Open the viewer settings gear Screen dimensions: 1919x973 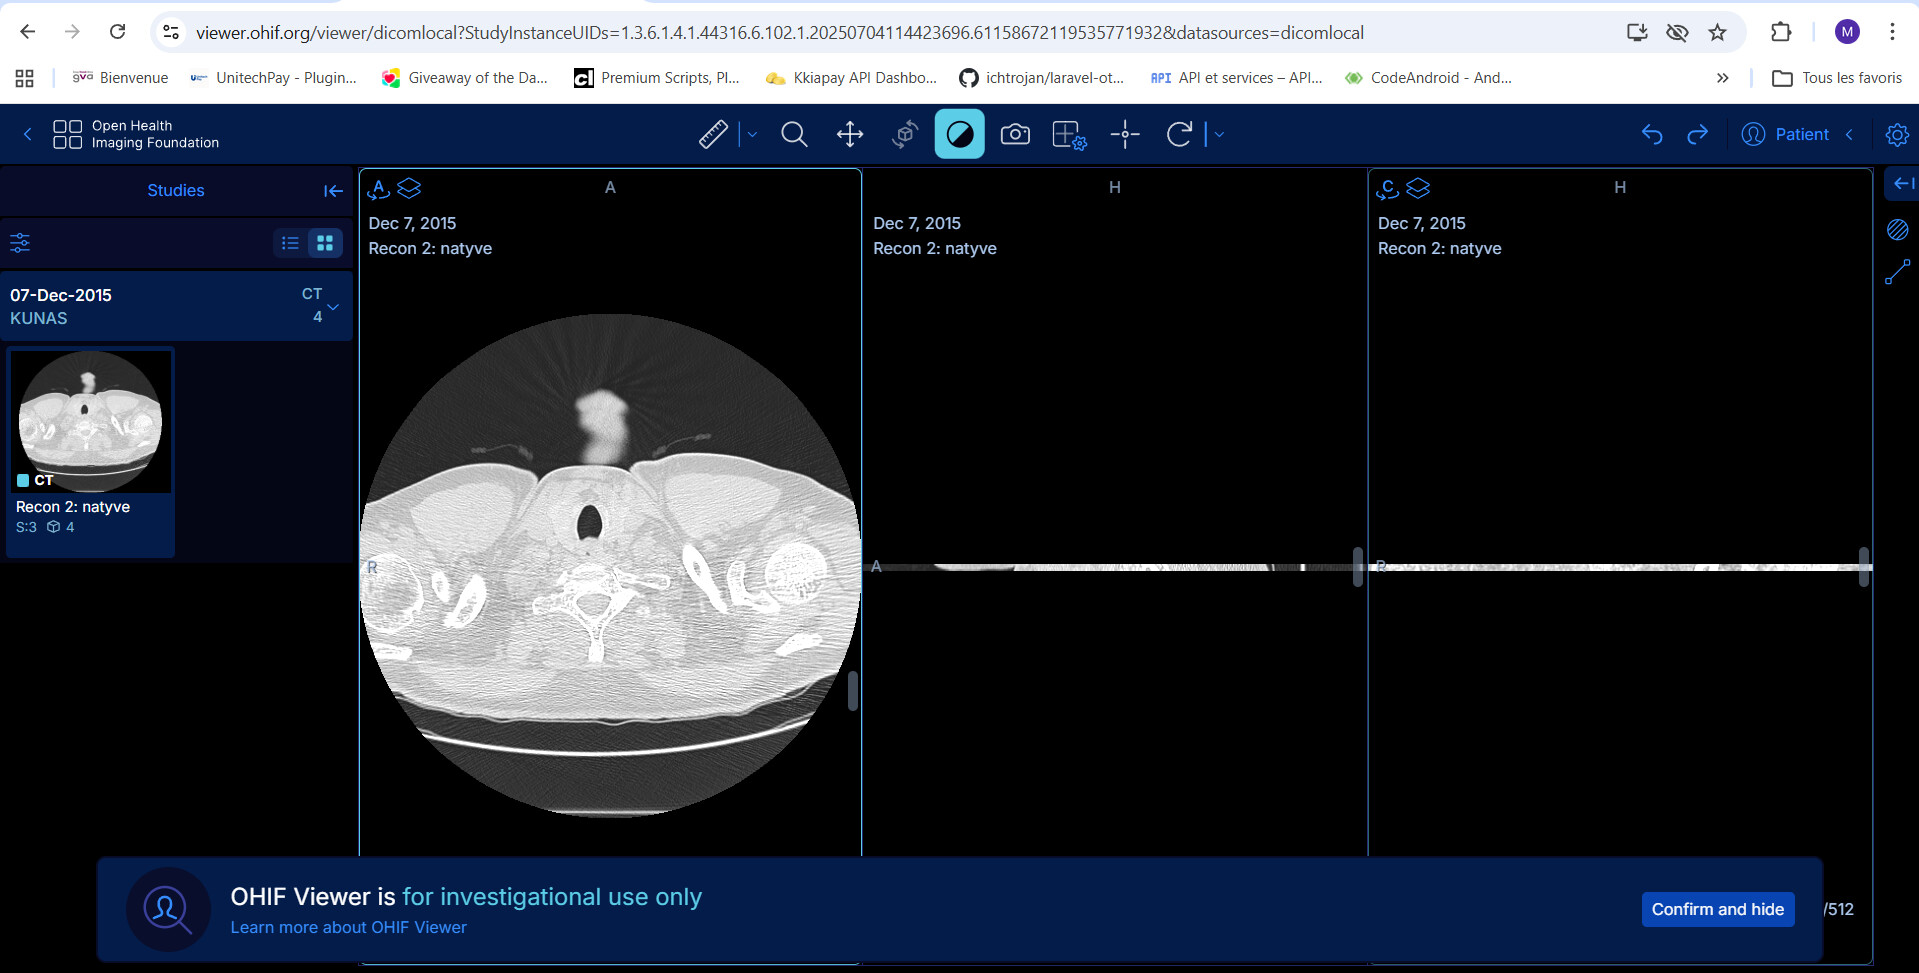point(1897,134)
